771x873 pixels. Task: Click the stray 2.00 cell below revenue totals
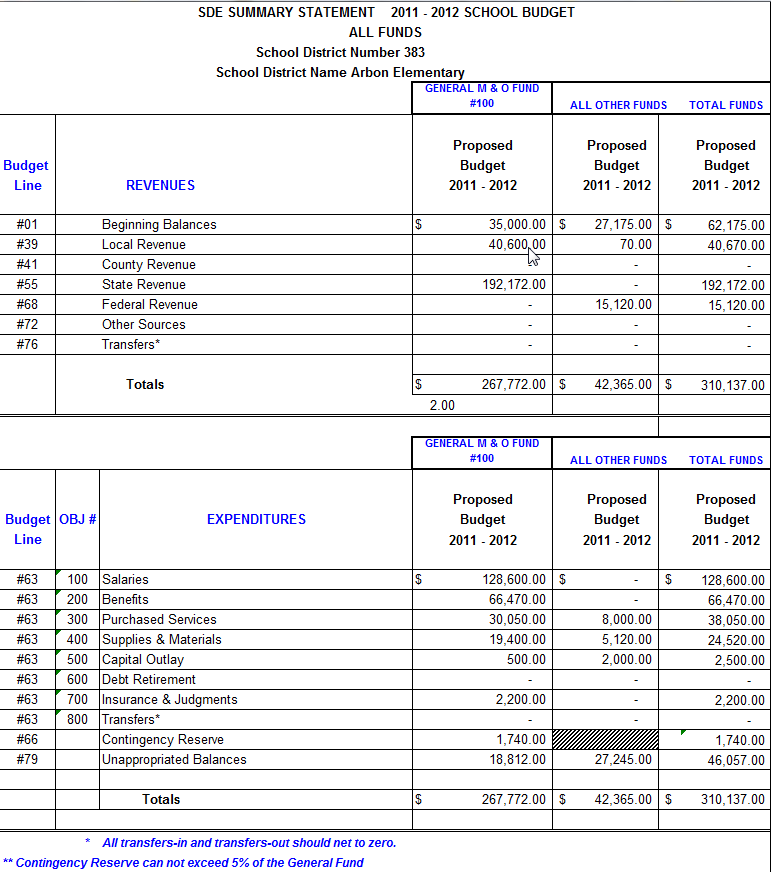442,405
